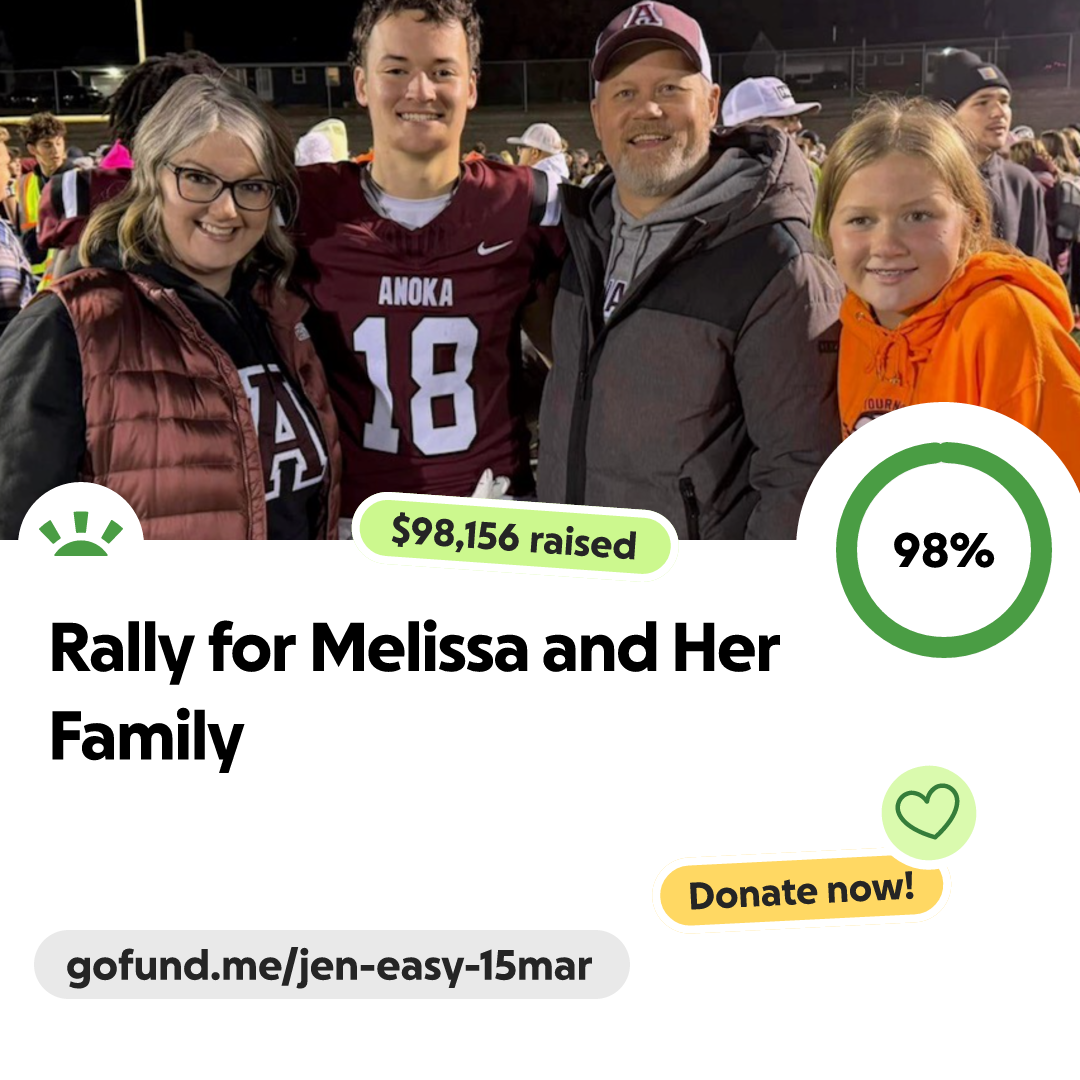Click the ANOKA text on jersey
Viewport: 1080px width, 1080px height.
pyautogui.click(x=415, y=292)
